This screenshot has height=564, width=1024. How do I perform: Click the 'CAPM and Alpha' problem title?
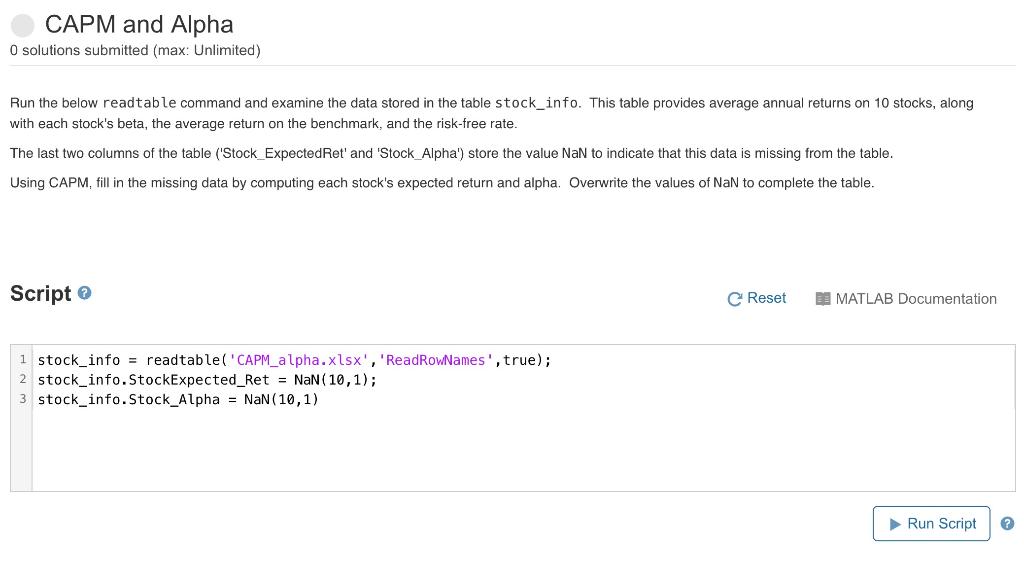139,25
